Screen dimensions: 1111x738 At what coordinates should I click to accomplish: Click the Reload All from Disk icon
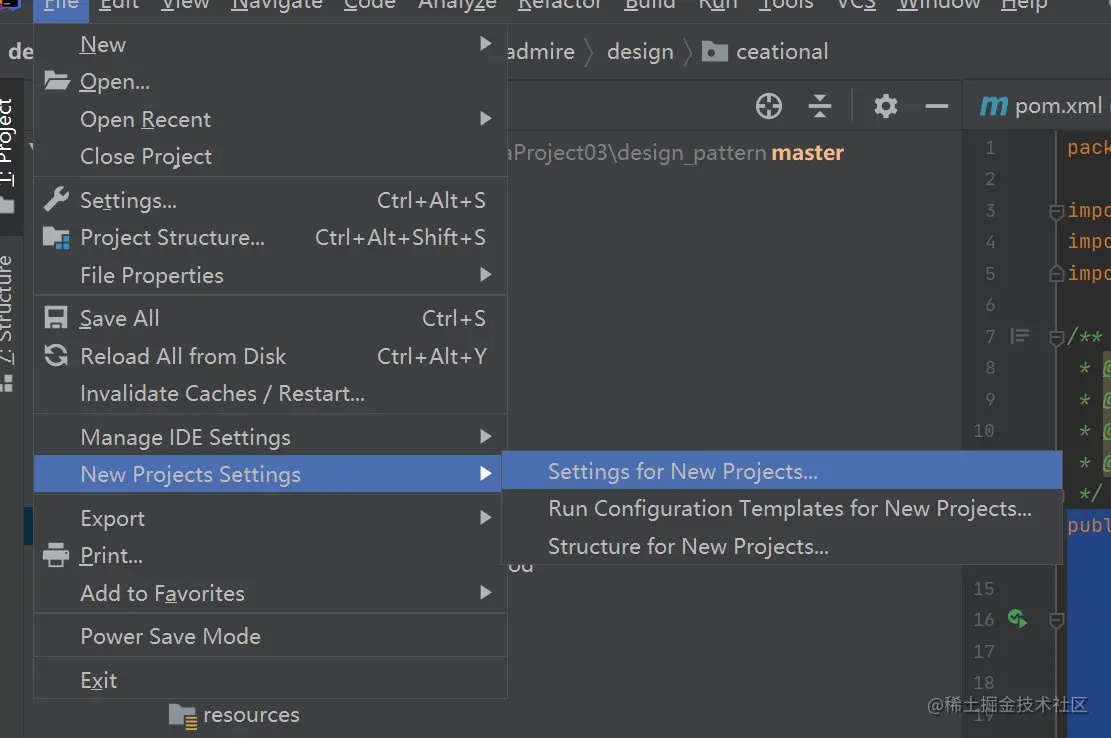56,356
